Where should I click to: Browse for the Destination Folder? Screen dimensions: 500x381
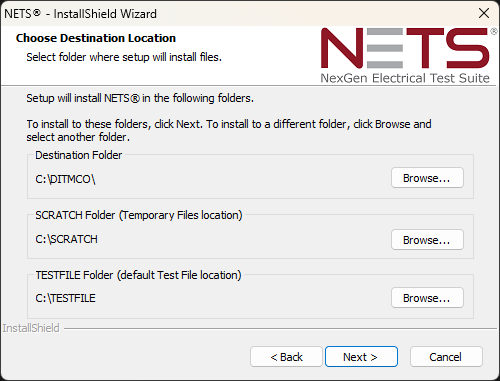pyautogui.click(x=427, y=178)
